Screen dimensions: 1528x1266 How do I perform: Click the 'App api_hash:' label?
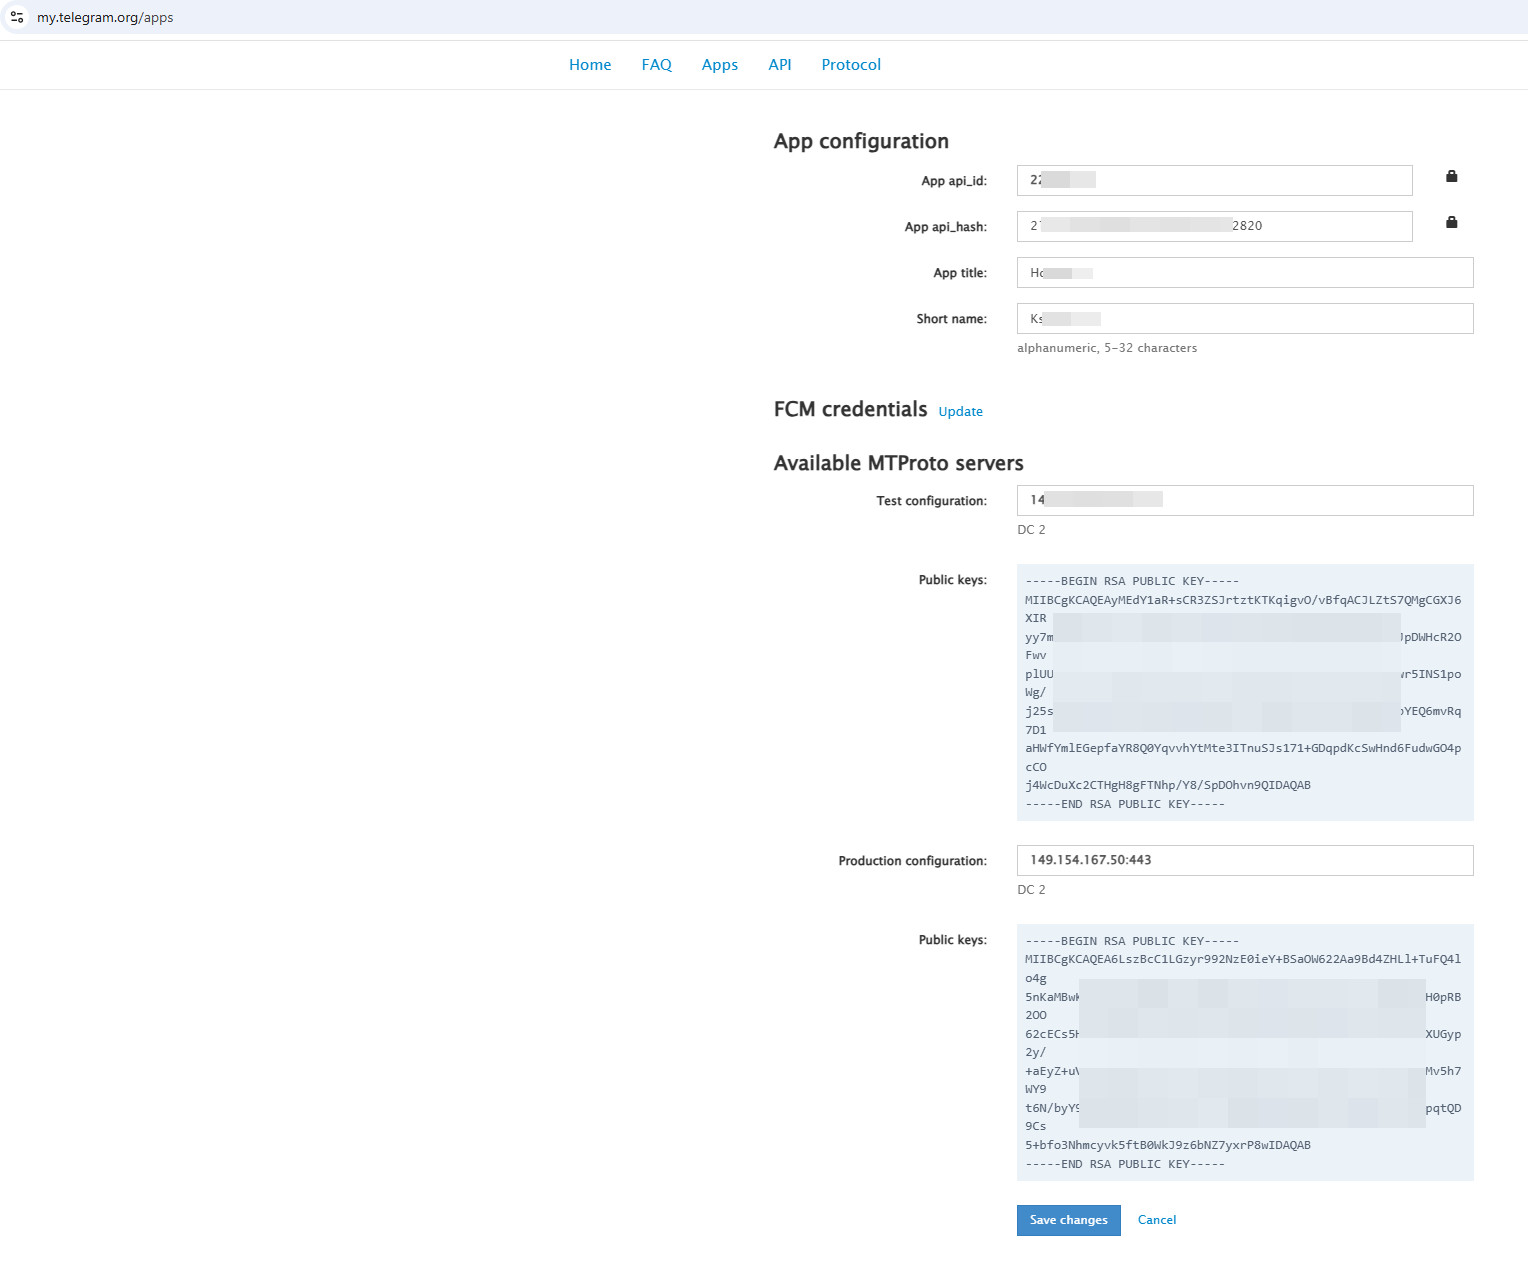(946, 227)
